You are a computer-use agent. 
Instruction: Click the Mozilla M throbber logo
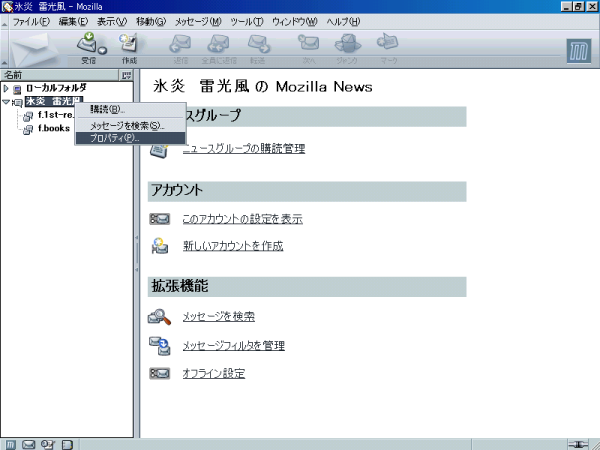coord(579,51)
